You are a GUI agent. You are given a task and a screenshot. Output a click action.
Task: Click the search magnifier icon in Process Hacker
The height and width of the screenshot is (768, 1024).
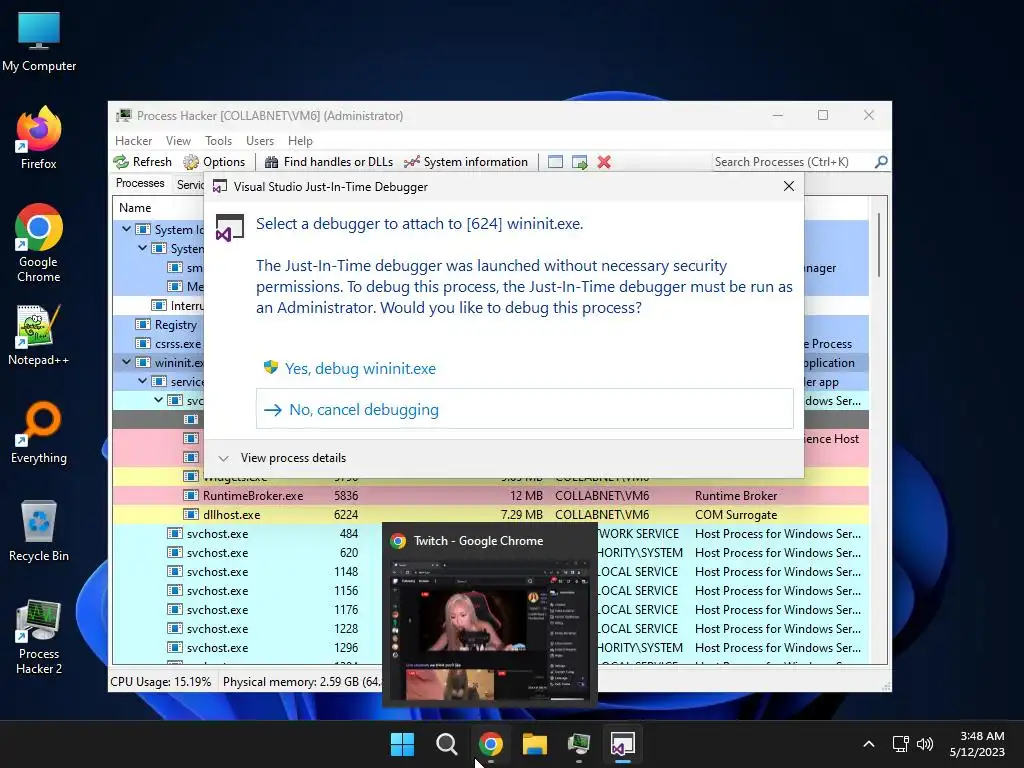pyautogui.click(x=881, y=161)
